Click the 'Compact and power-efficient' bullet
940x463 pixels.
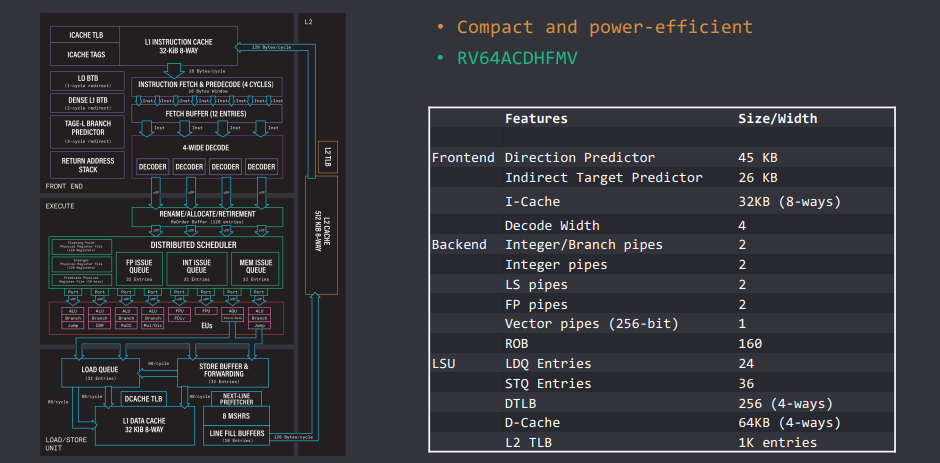pyautogui.click(x=603, y=27)
